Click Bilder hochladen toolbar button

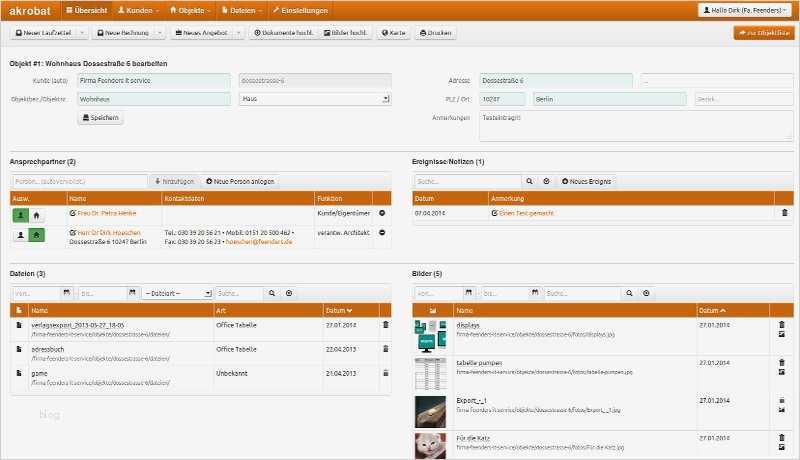(x=345, y=33)
